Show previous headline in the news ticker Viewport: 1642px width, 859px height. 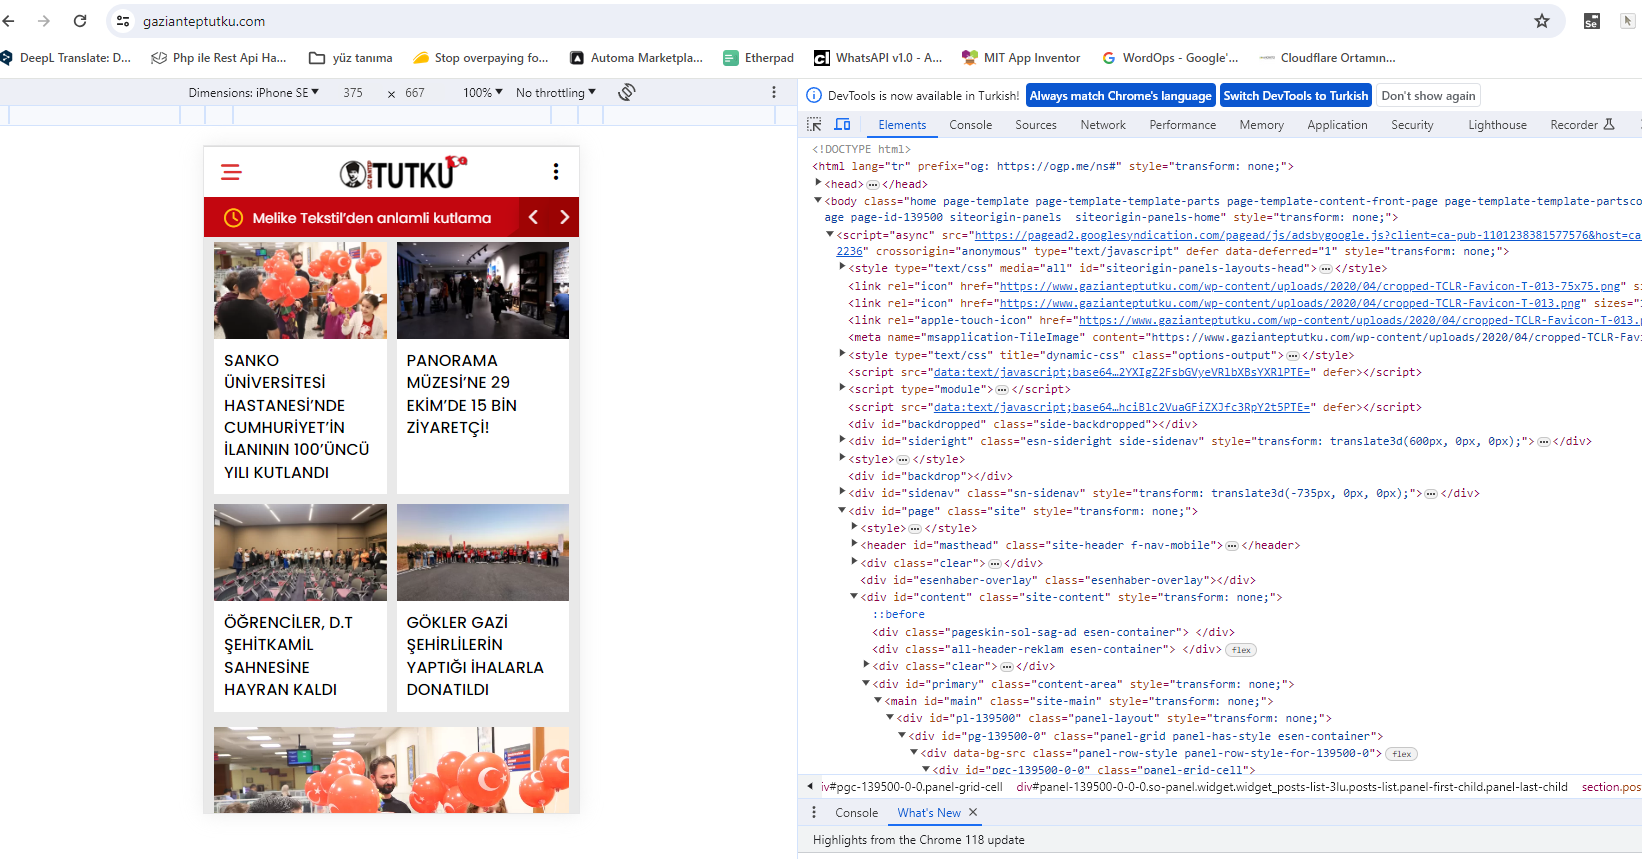tap(534, 217)
